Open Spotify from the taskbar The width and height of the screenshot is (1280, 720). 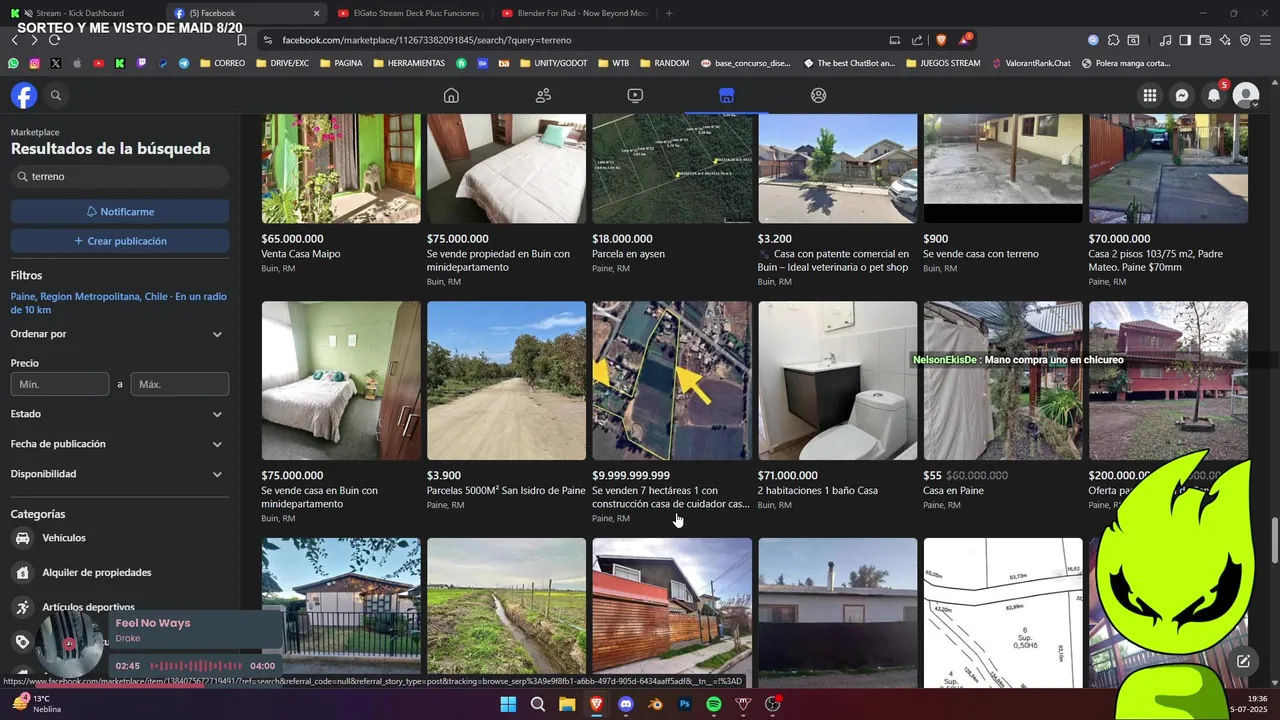[x=714, y=704]
